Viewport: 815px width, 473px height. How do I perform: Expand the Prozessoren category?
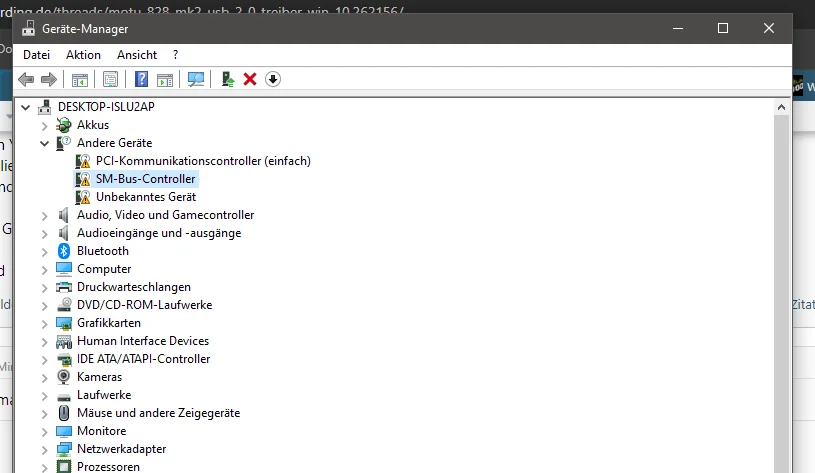(45, 467)
